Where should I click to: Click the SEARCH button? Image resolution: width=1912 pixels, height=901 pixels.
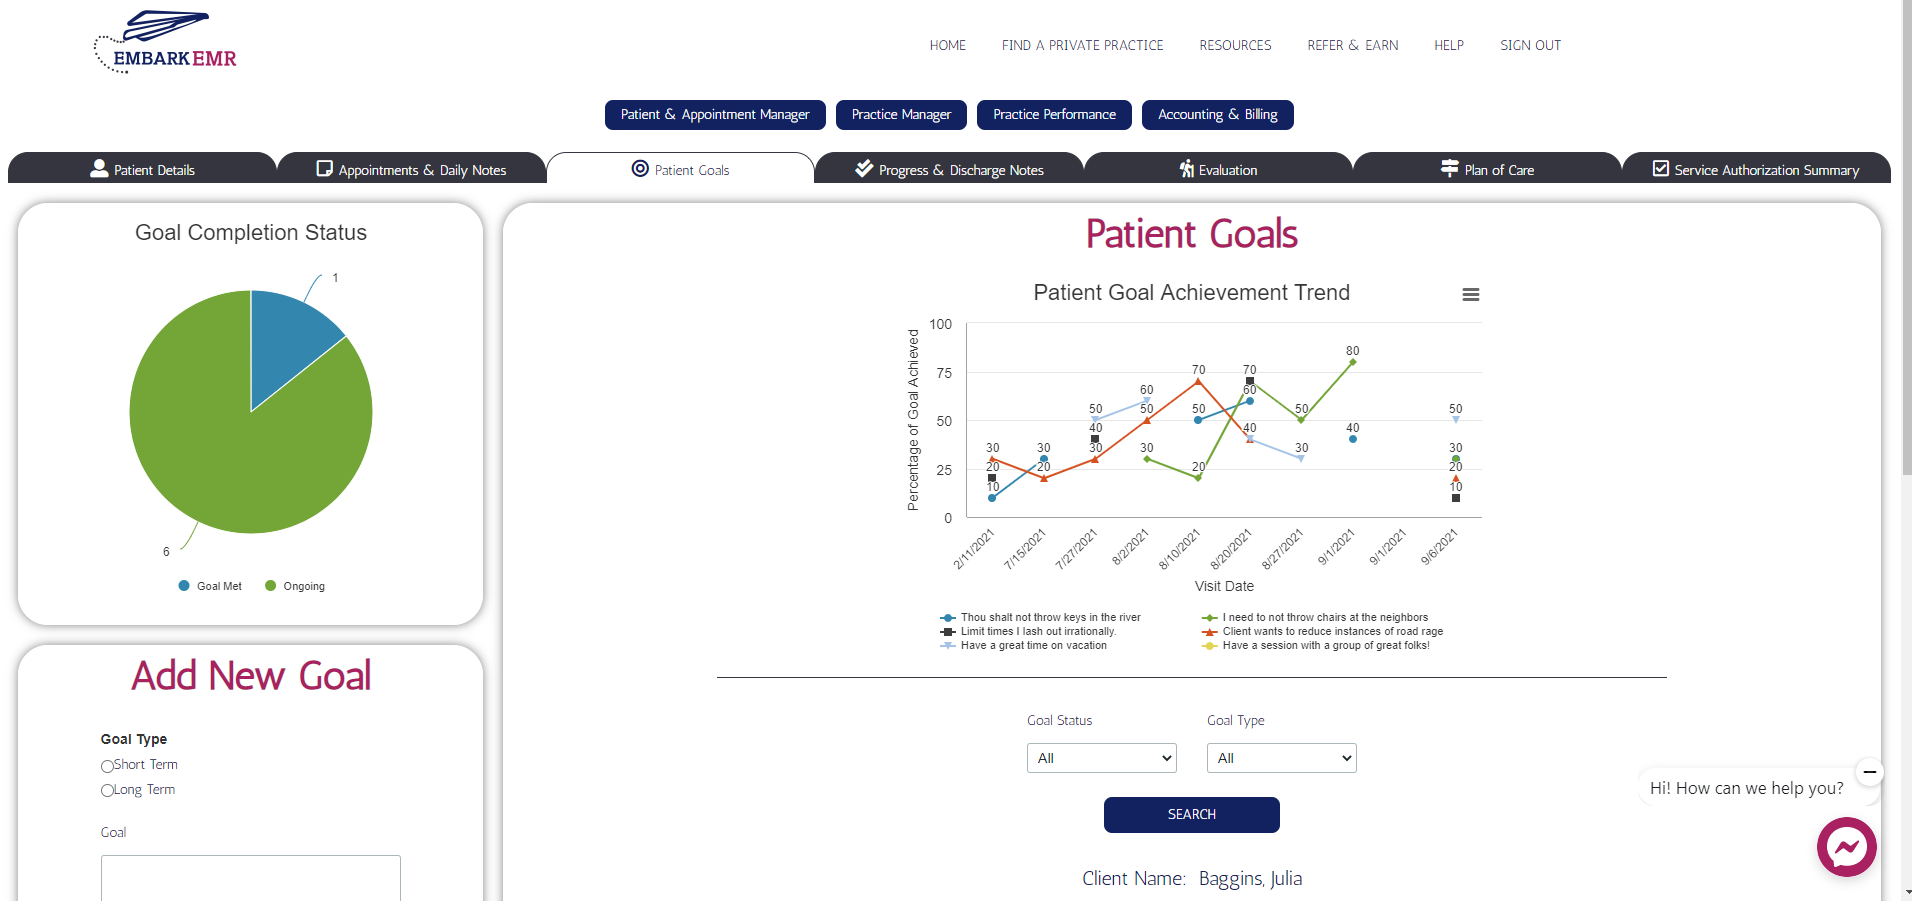tap(1191, 814)
